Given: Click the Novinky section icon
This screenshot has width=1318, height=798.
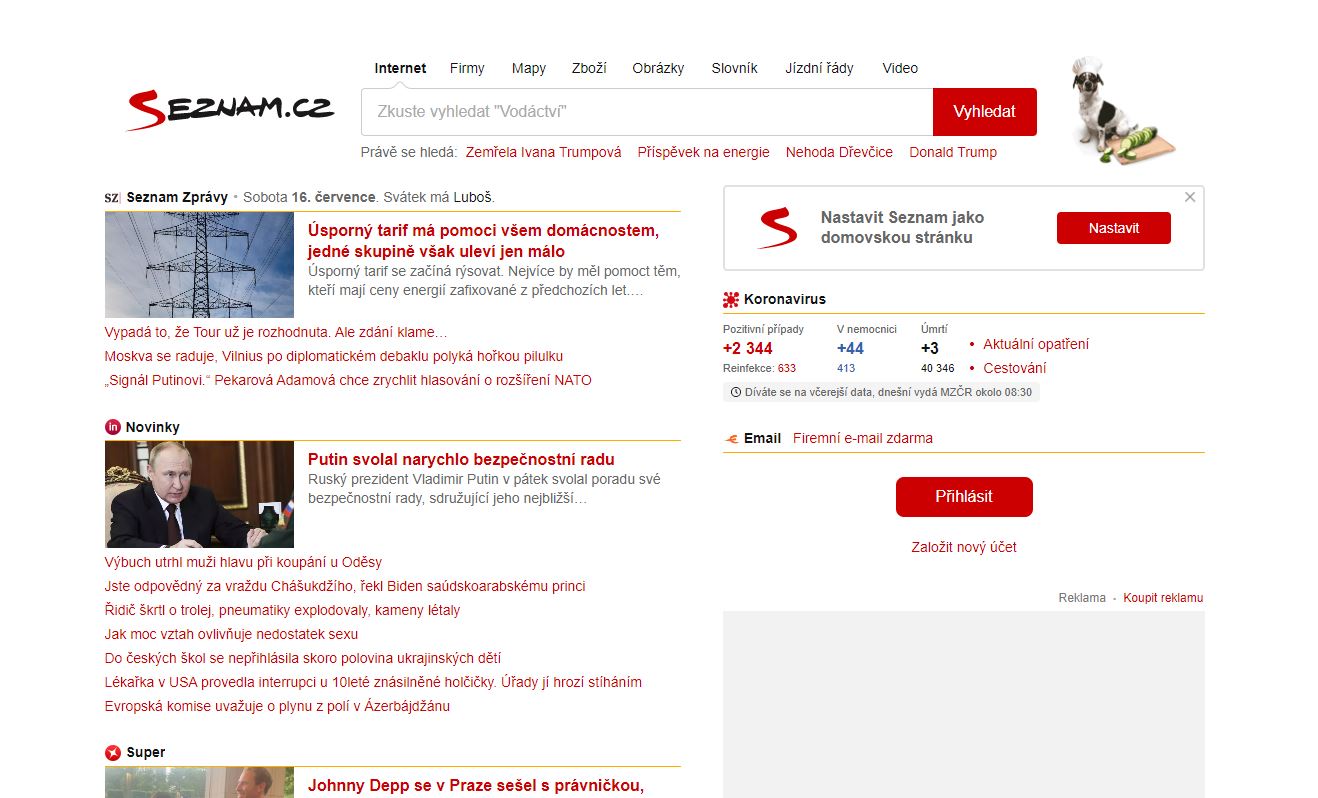Looking at the screenshot, I should click(112, 427).
